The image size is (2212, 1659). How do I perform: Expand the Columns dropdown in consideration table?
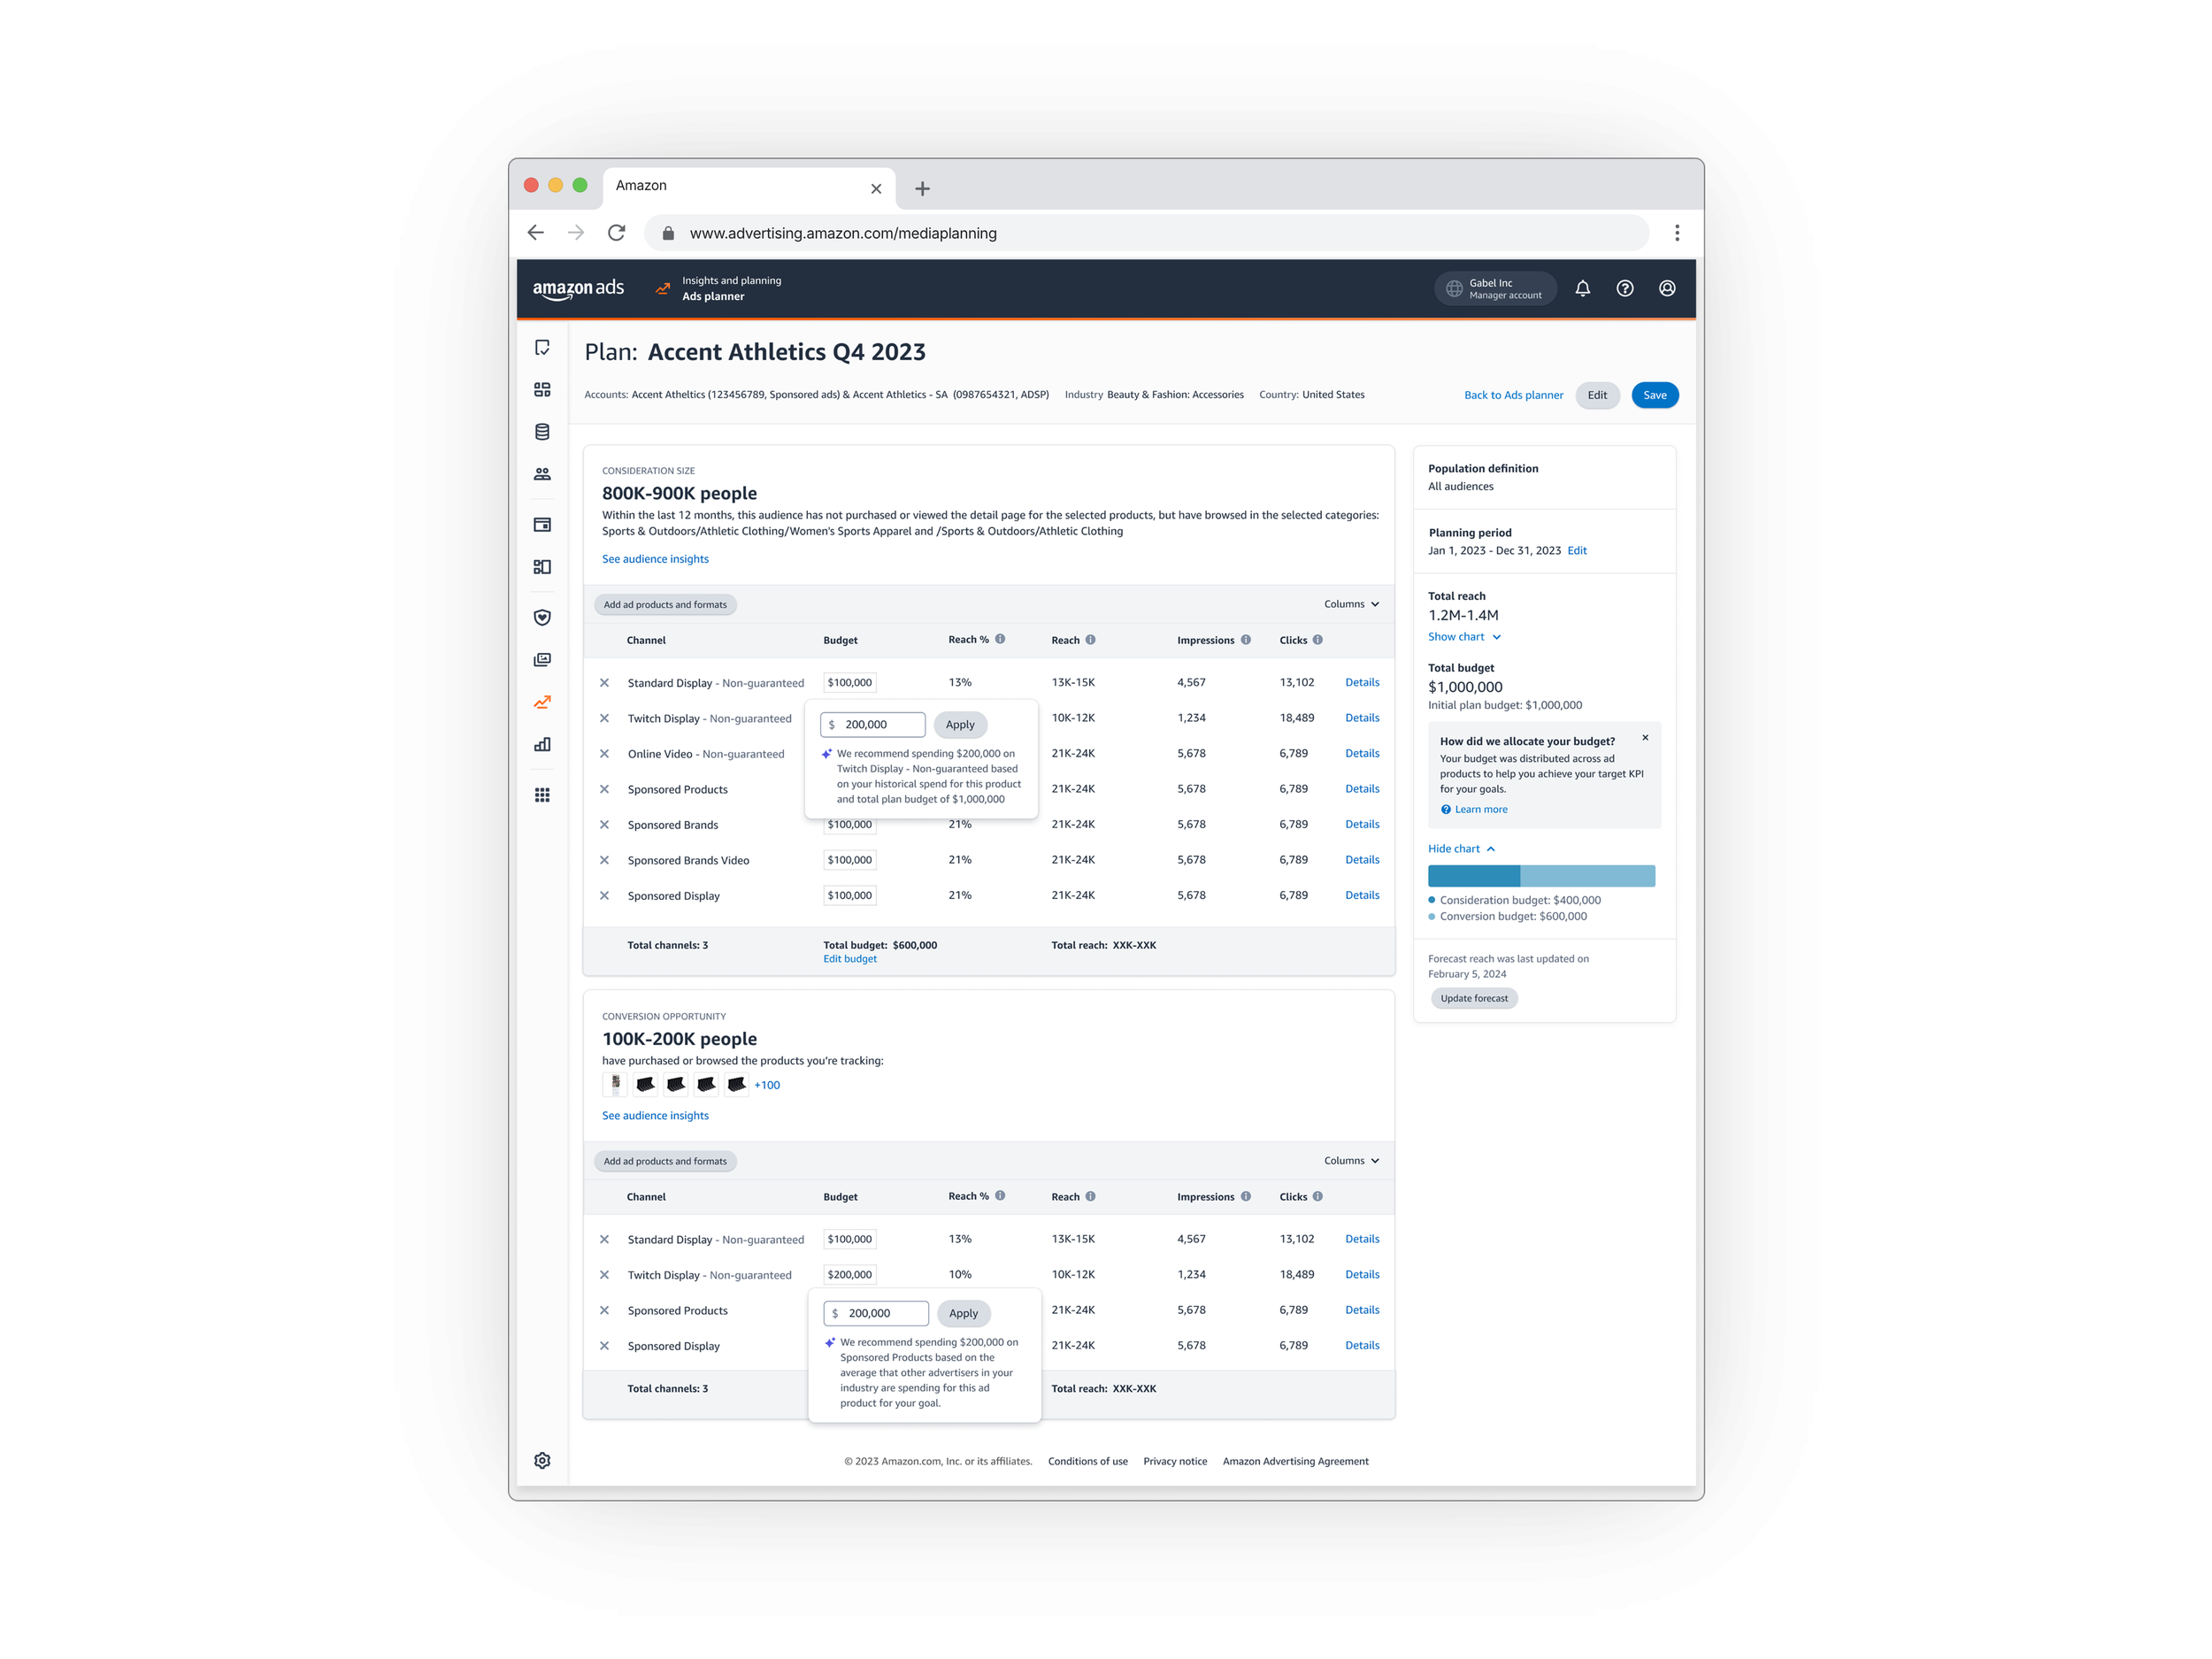point(1351,604)
